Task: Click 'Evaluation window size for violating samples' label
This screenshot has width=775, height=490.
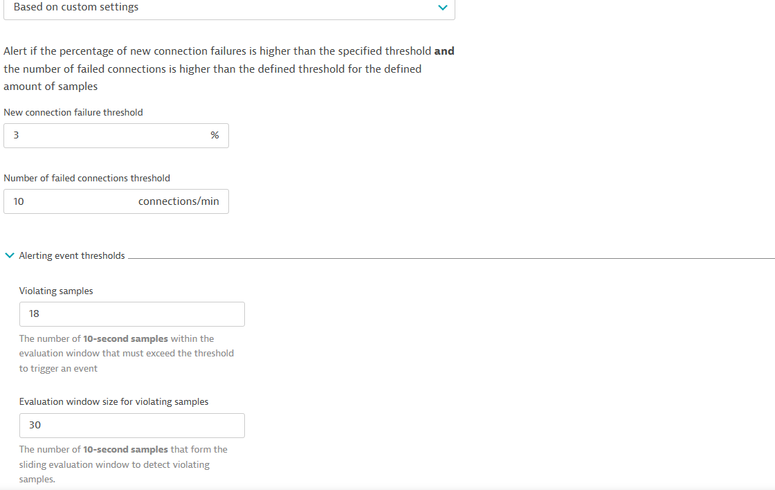Action: coord(114,402)
